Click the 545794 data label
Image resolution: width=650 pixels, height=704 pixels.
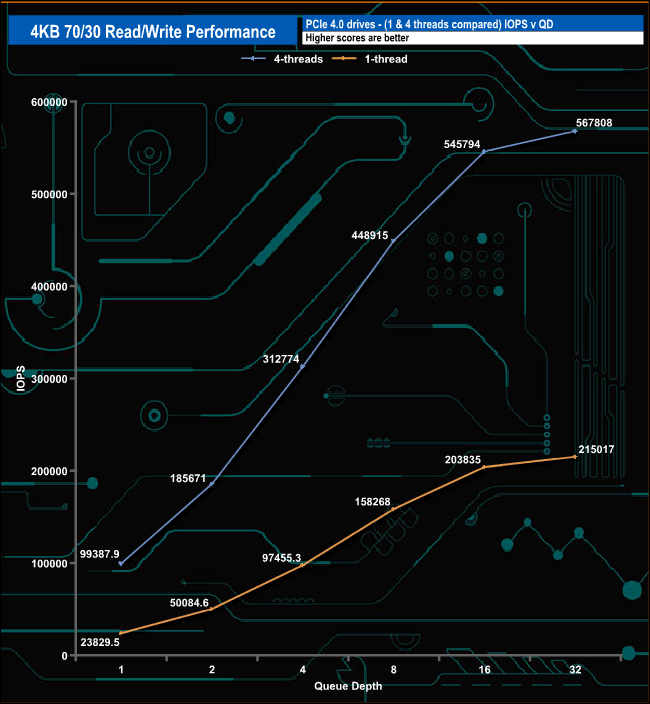462,144
